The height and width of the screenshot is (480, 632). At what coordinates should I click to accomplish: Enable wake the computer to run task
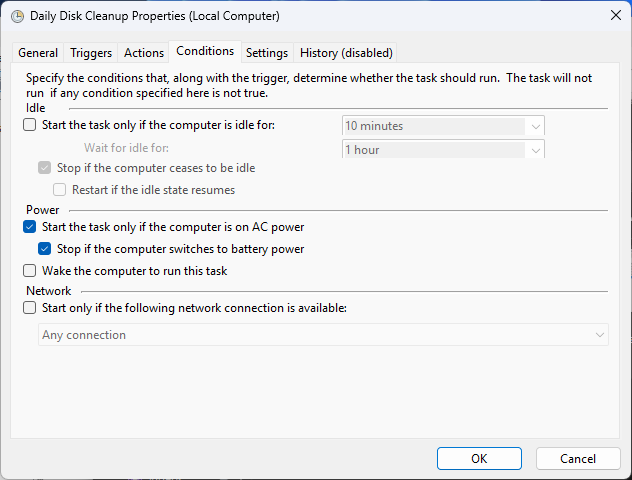point(29,271)
